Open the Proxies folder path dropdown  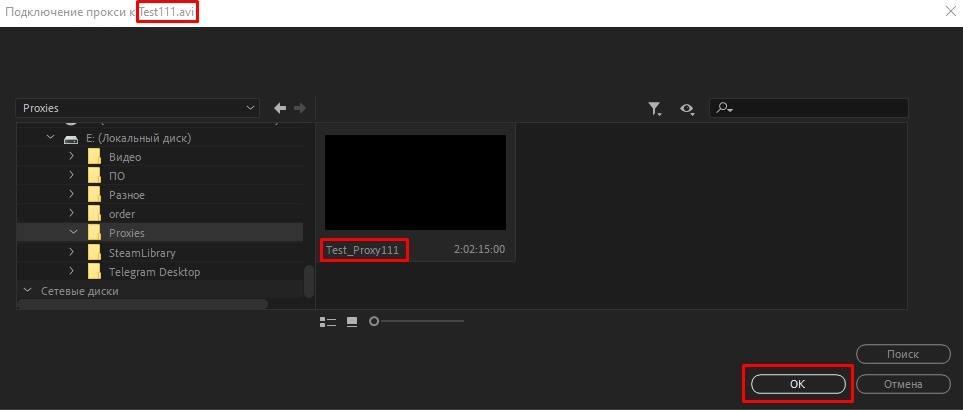138,108
